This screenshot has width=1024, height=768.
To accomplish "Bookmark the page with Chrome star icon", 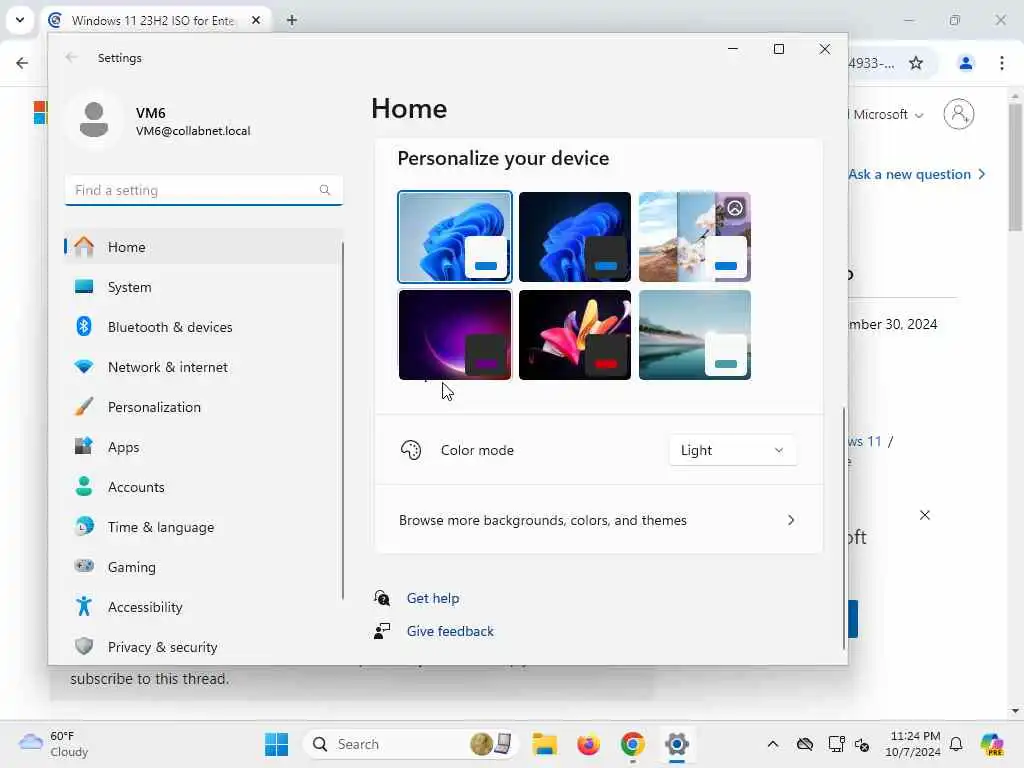I will tap(916, 63).
